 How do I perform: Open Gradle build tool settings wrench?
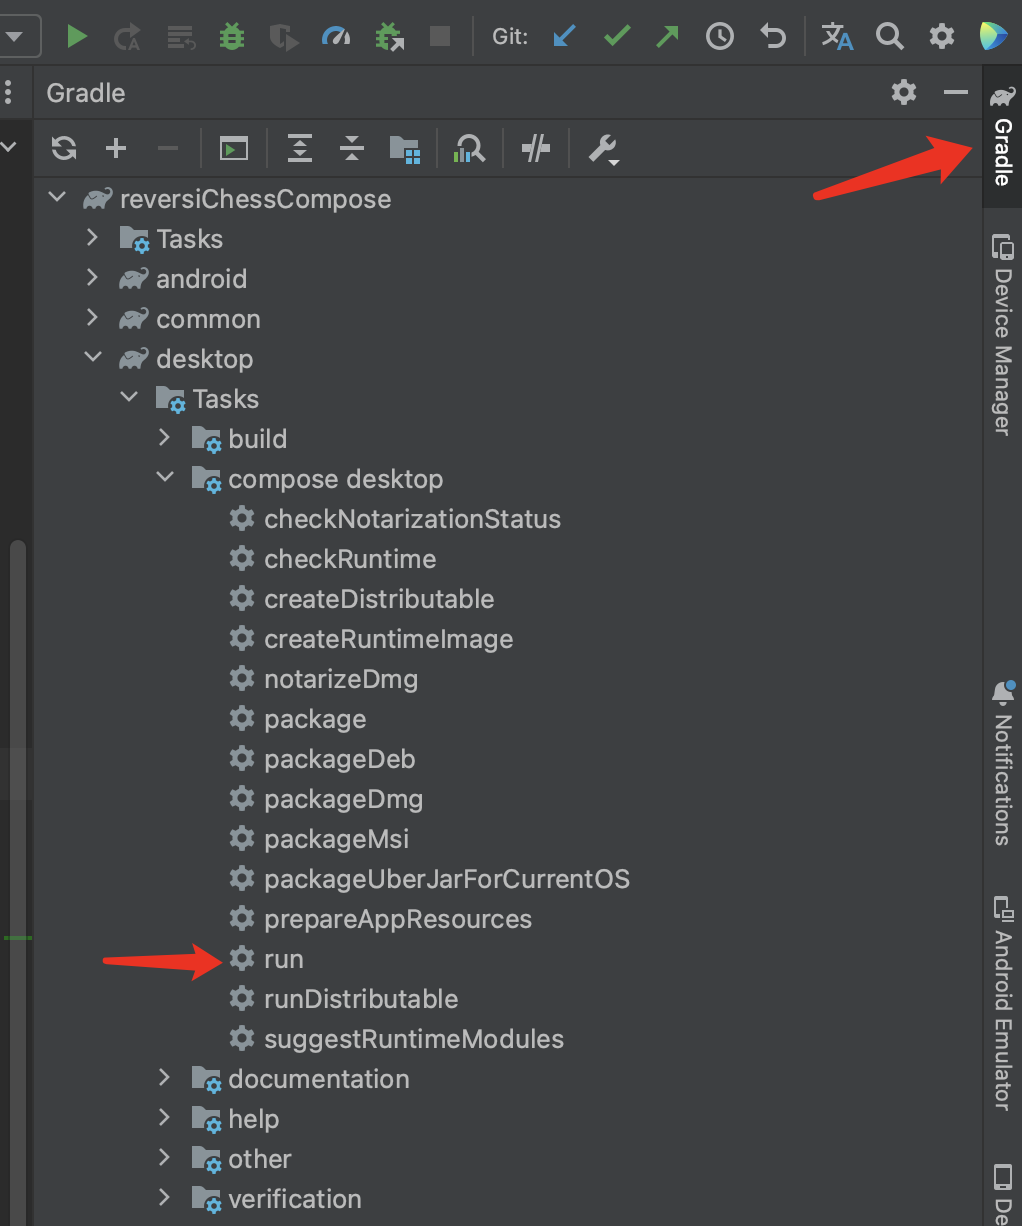coord(603,149)
